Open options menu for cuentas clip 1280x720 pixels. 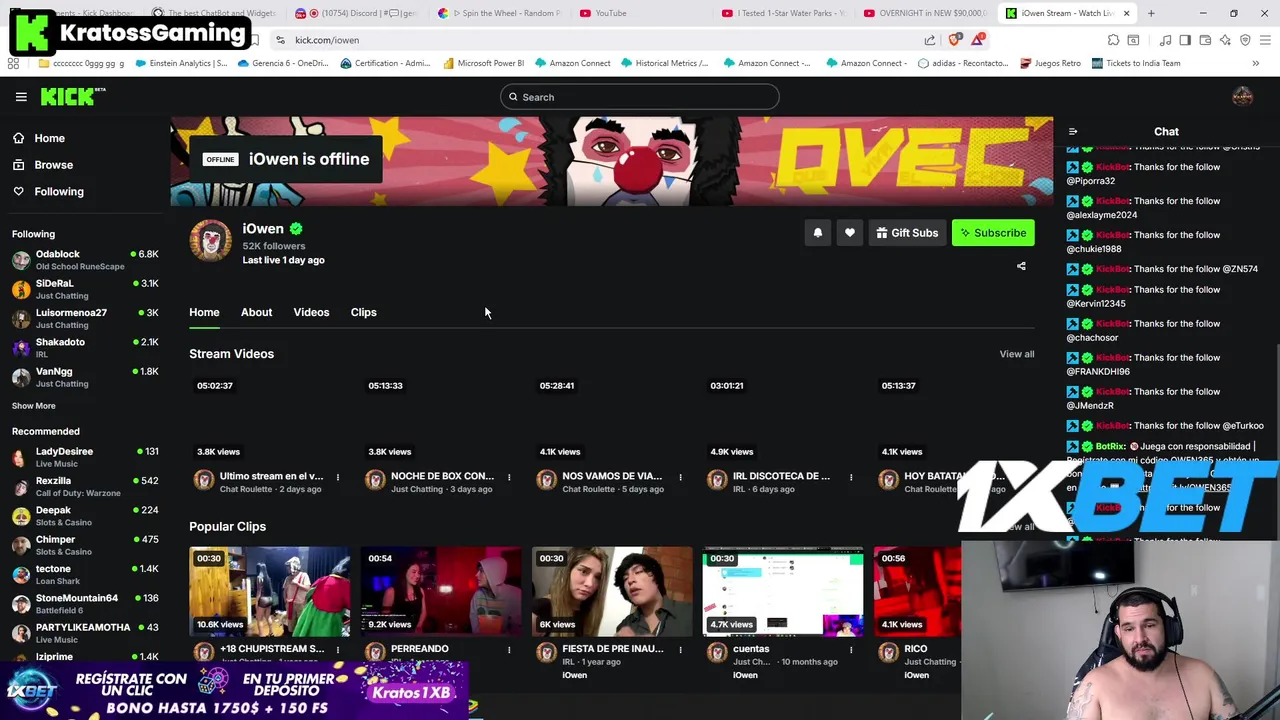point(851,649)
